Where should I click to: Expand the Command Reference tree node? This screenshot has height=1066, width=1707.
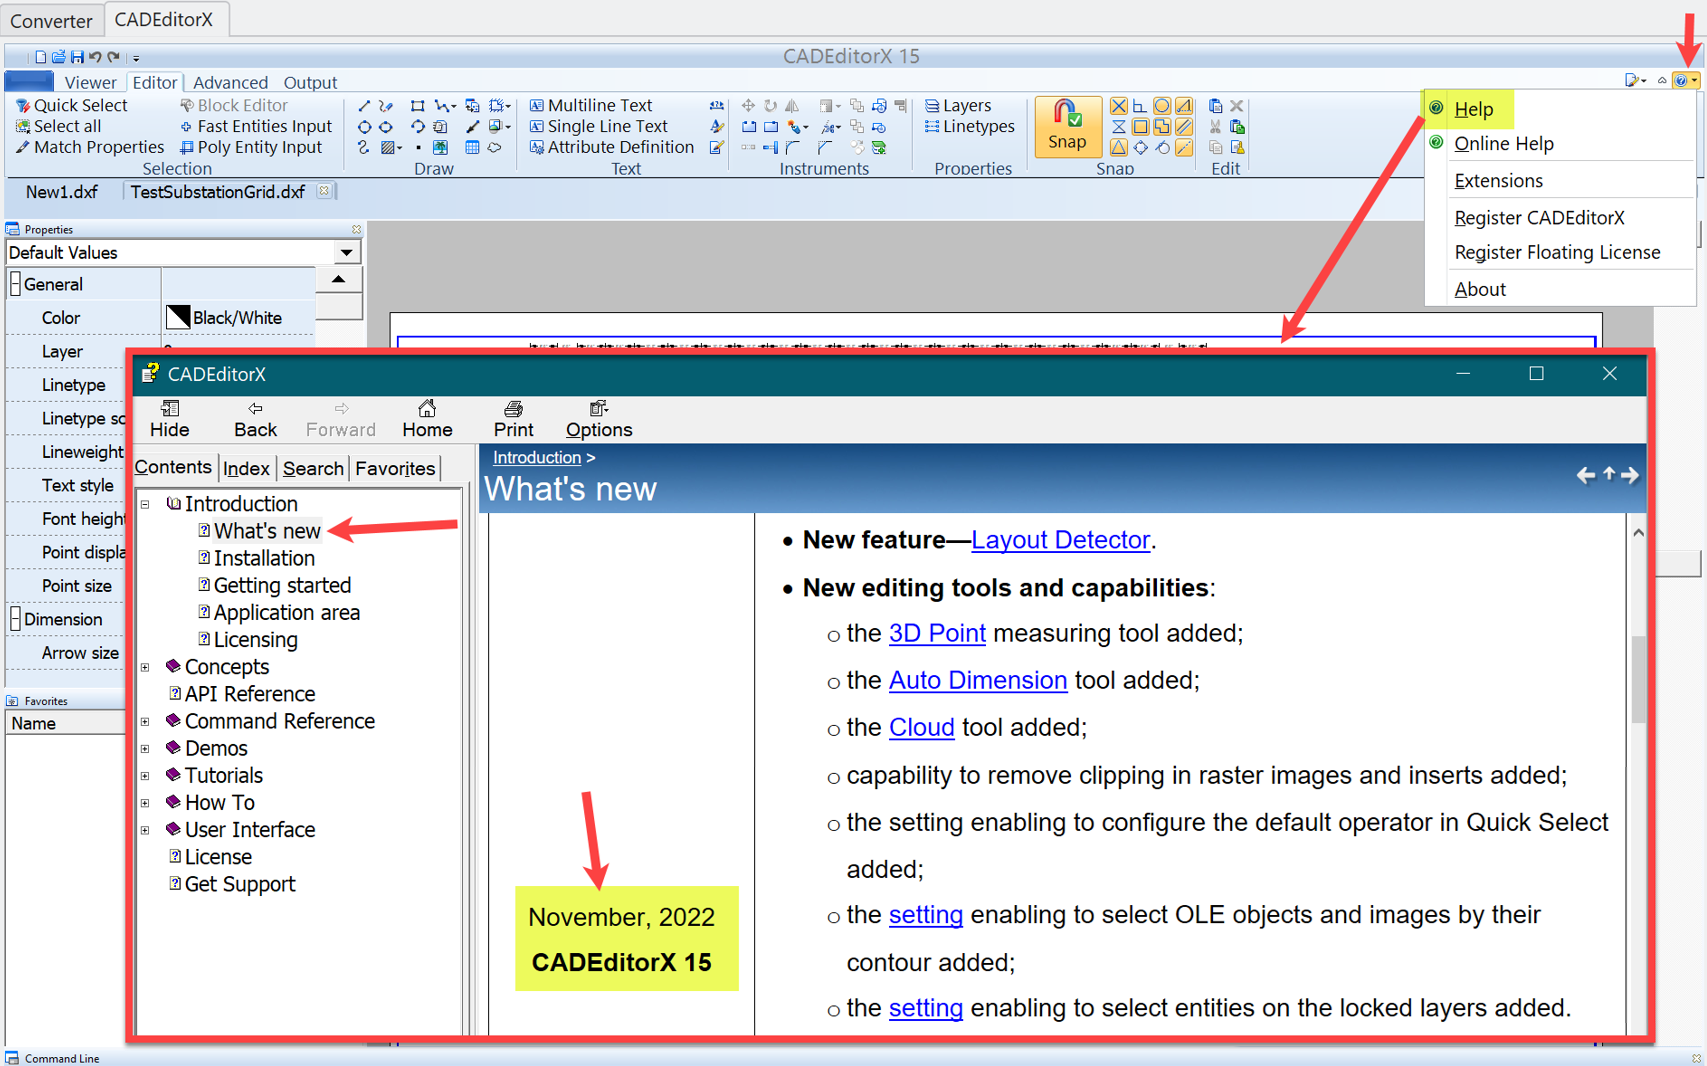click(x=146, y=721)
